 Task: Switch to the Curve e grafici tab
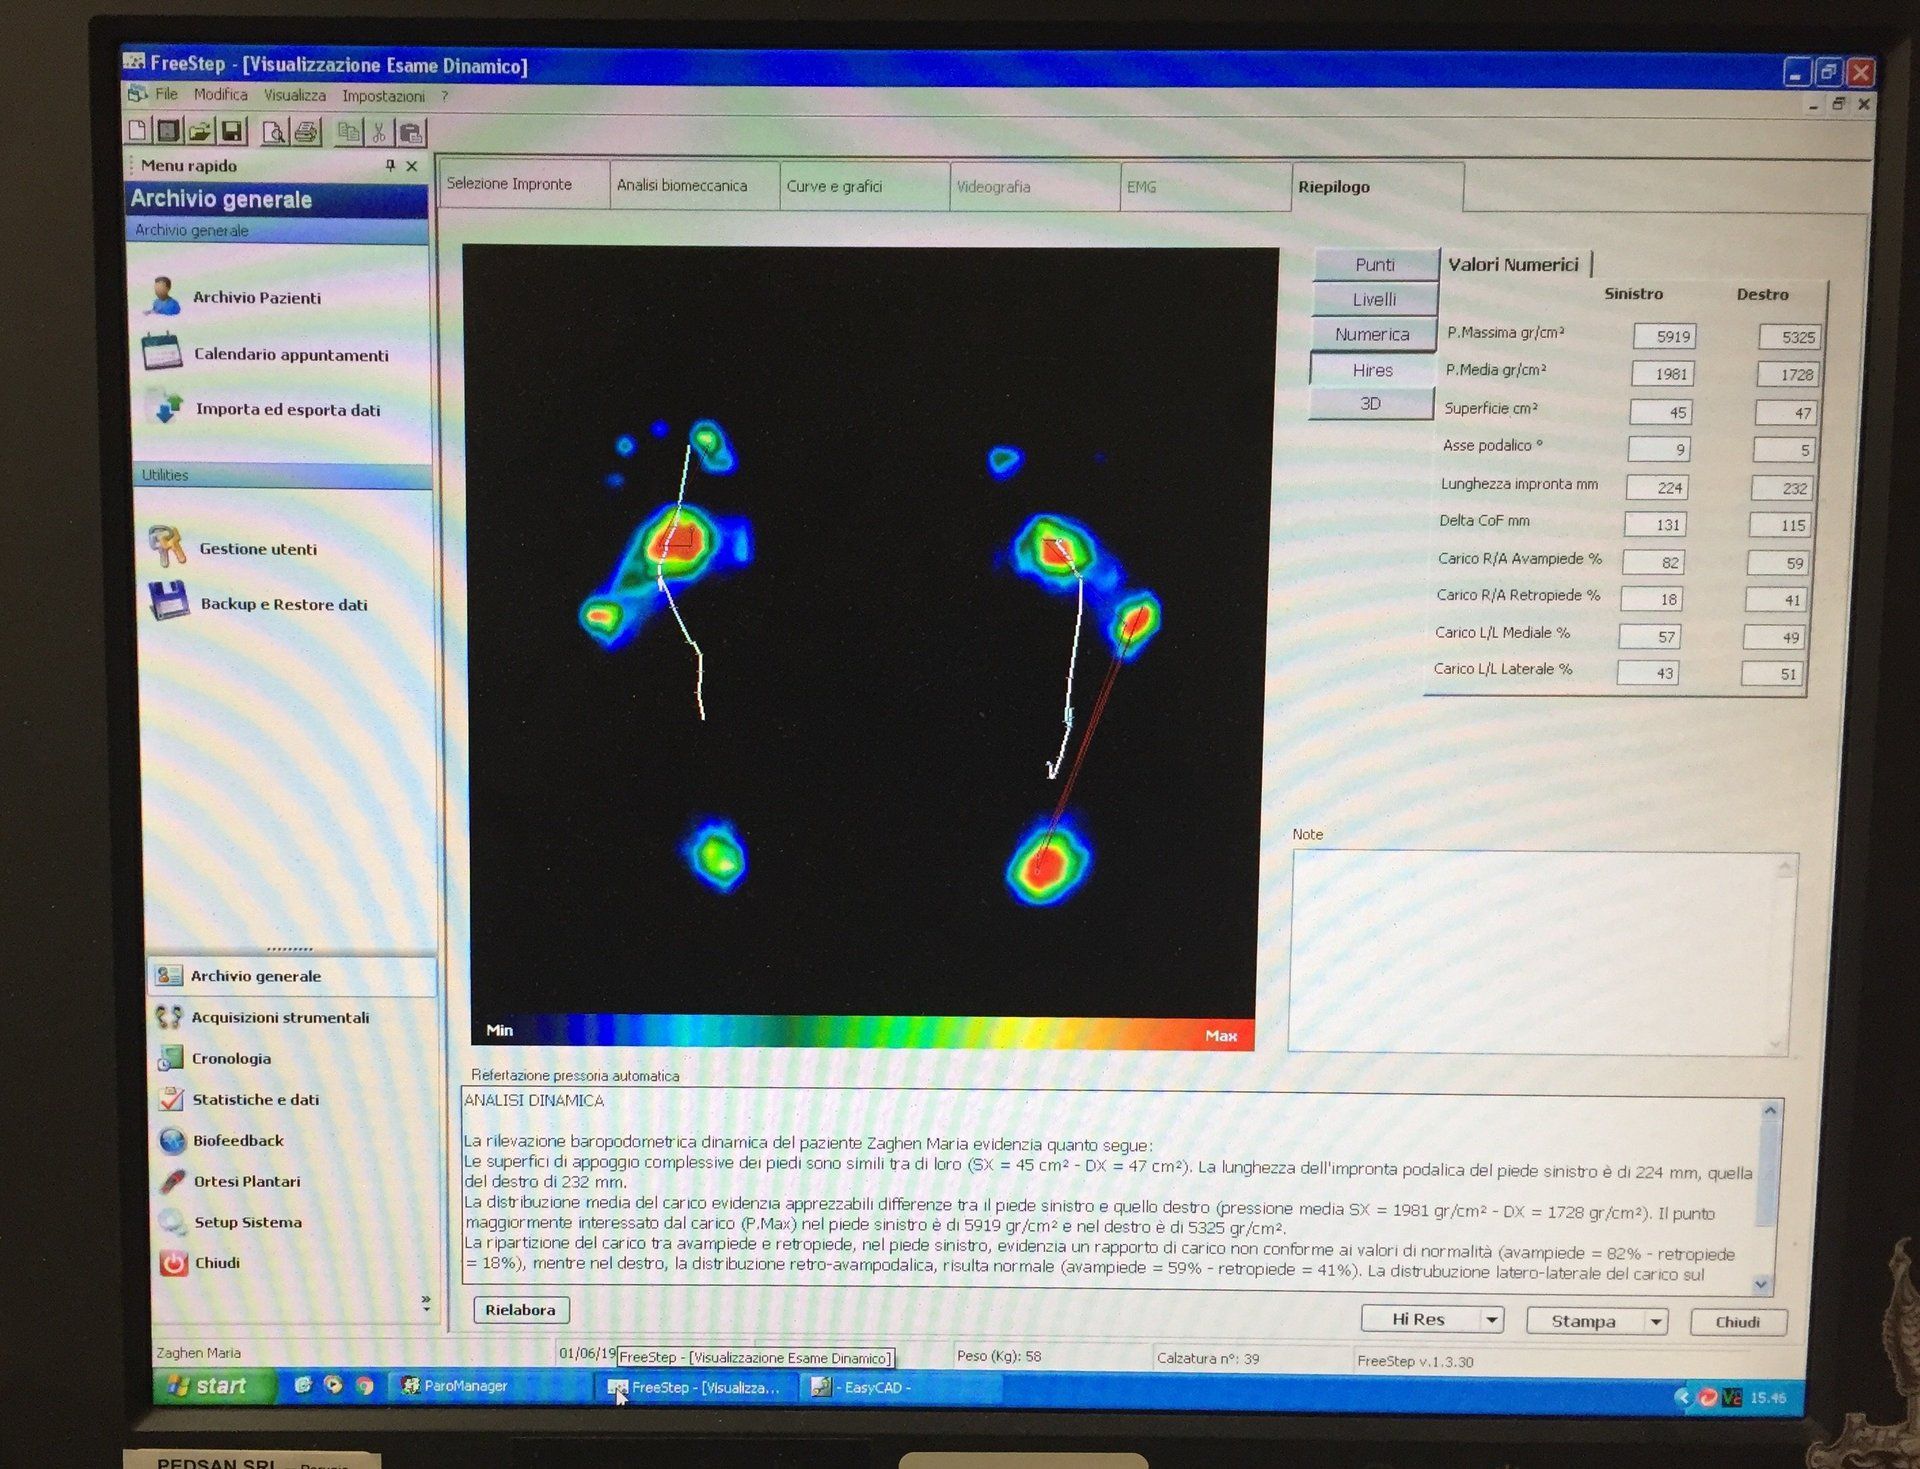pyautogui.click(x=865, y=186)
